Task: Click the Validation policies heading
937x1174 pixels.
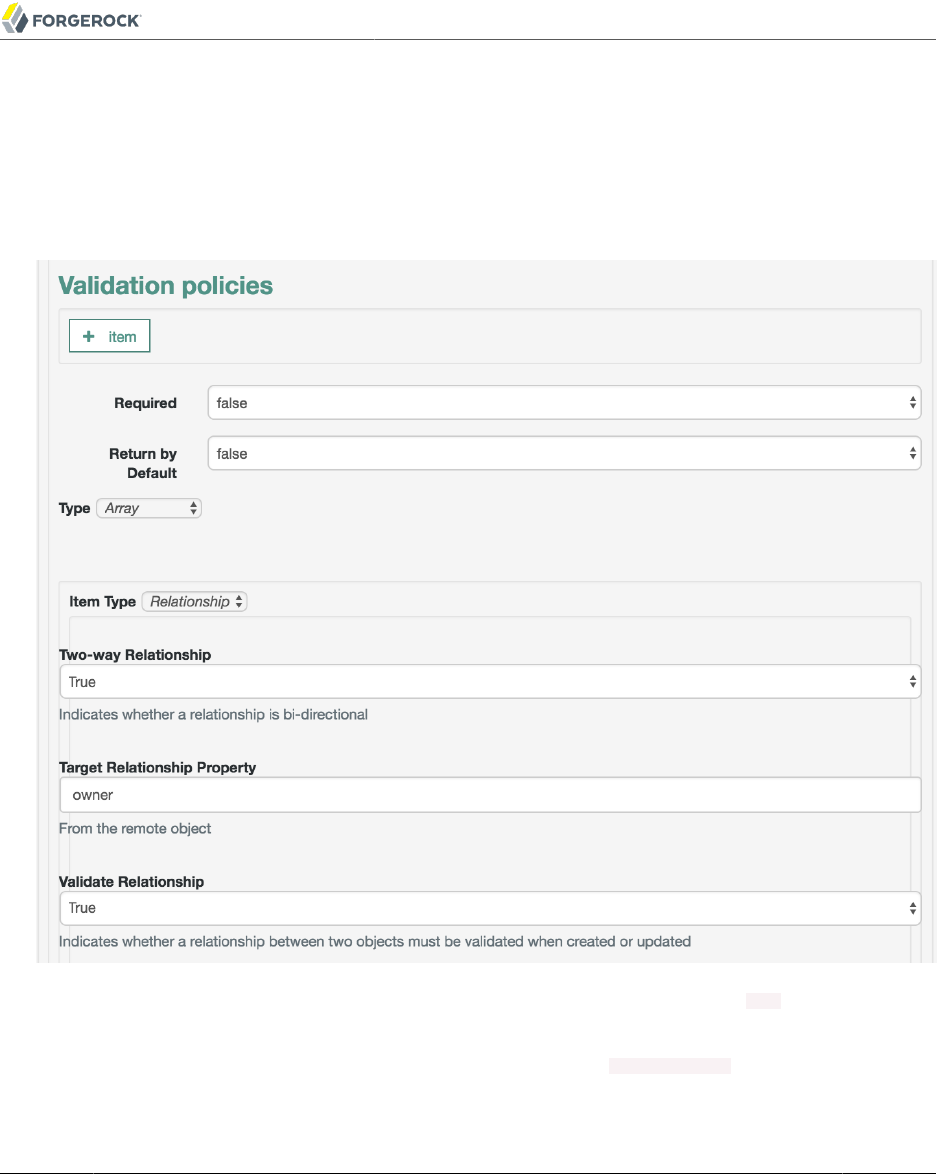Action: pyautogui.click(x=166, y=286)
